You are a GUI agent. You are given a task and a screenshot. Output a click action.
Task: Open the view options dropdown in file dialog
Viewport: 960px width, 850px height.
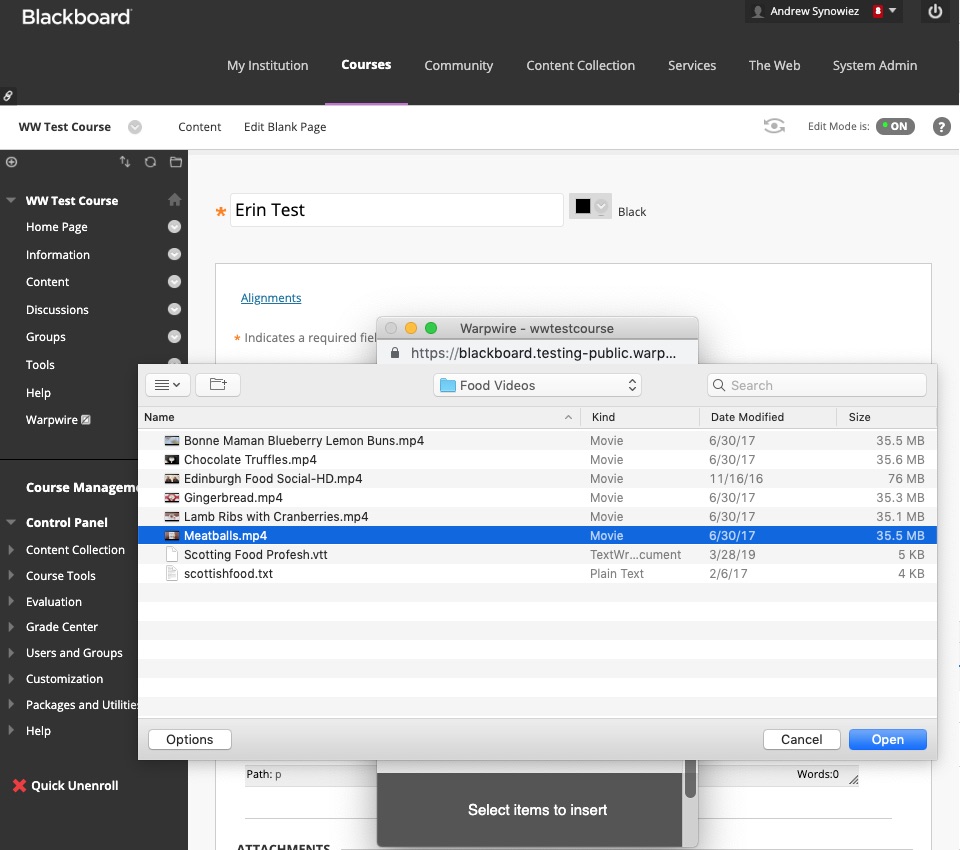pyautogui.click(x=168, y=385)
